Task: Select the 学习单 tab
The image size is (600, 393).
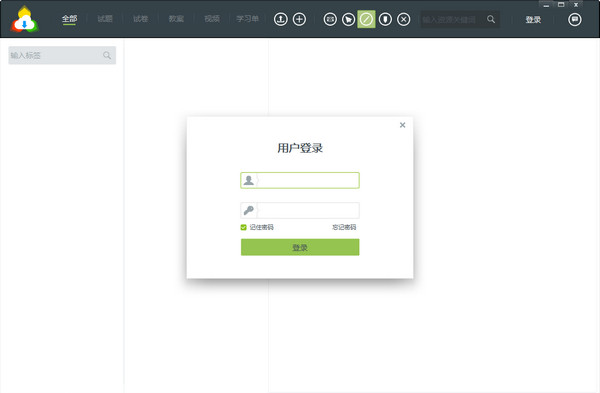Action: point(247,19)
